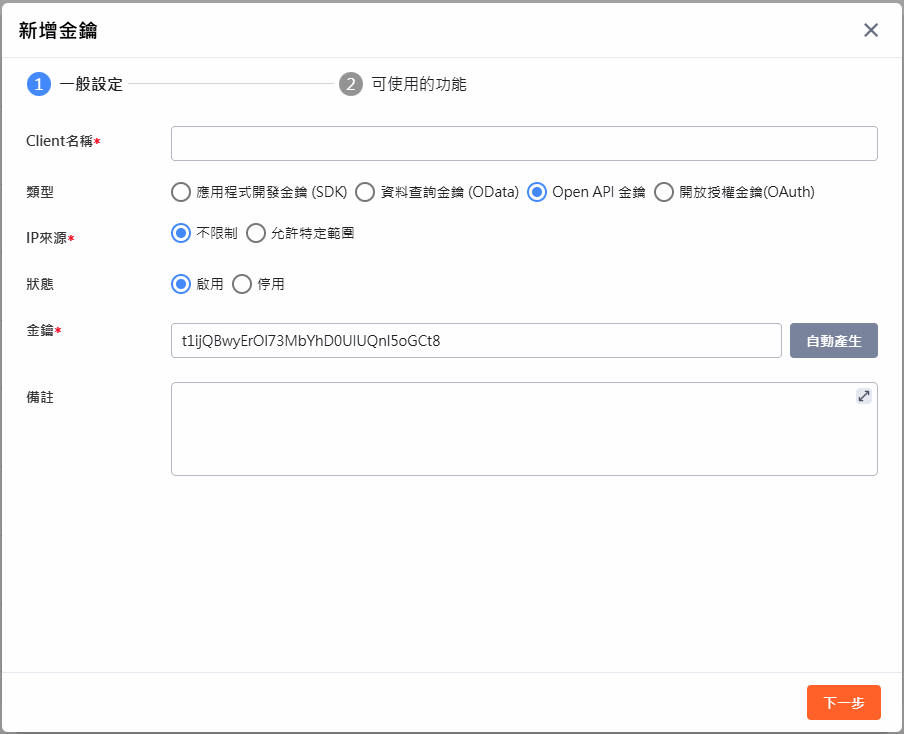Click the step 2 number circle
The width and height of the screenshot is (904, 734).
(350, 84)
